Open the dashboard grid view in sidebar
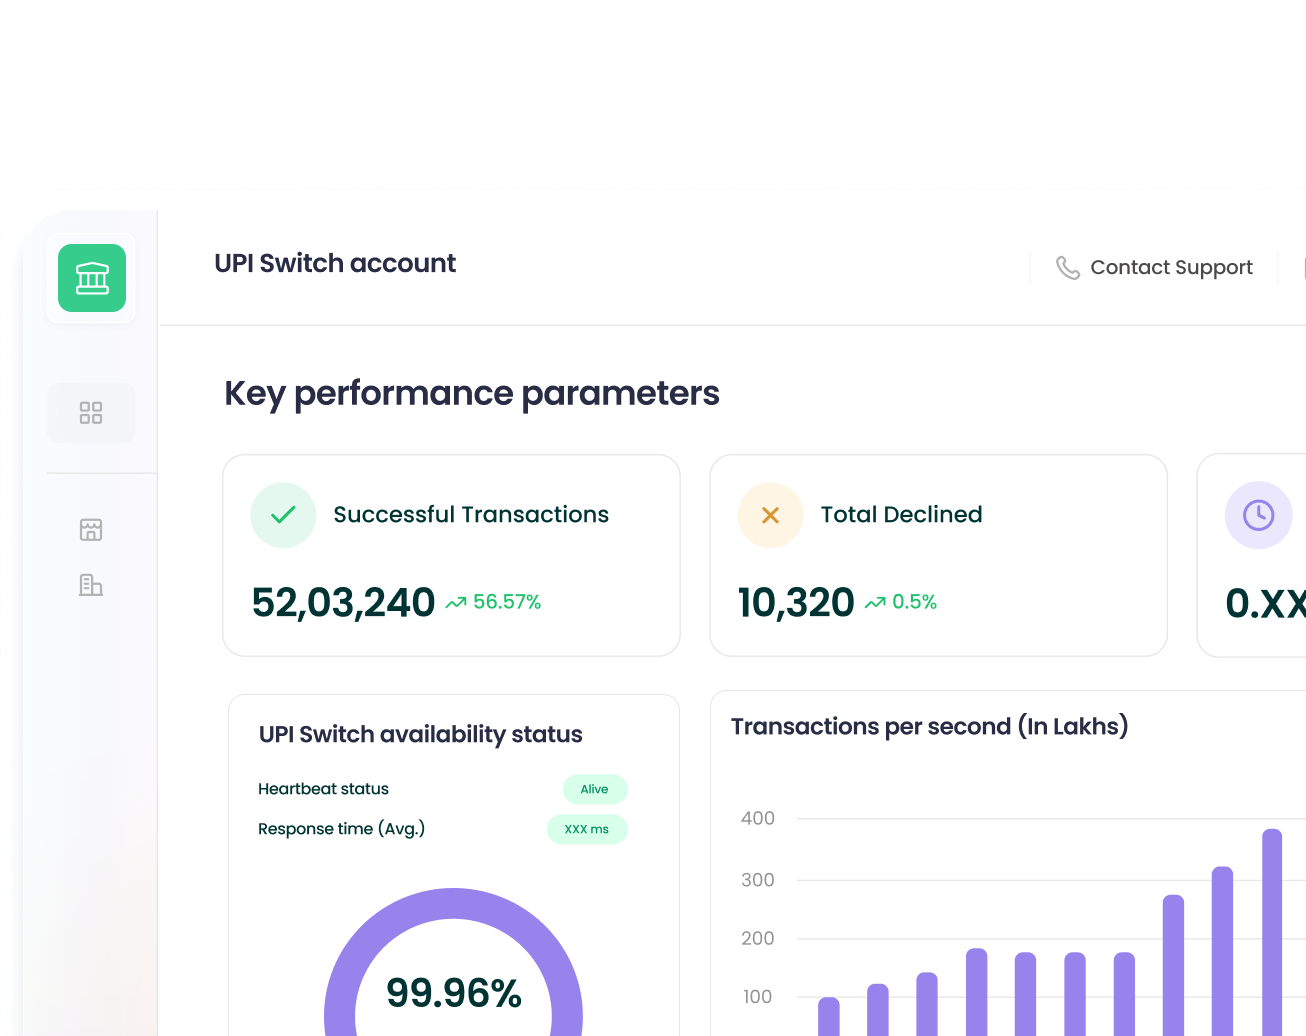Image resolution: width=1306 pixels, height=1036 pixels. (91, 412)
